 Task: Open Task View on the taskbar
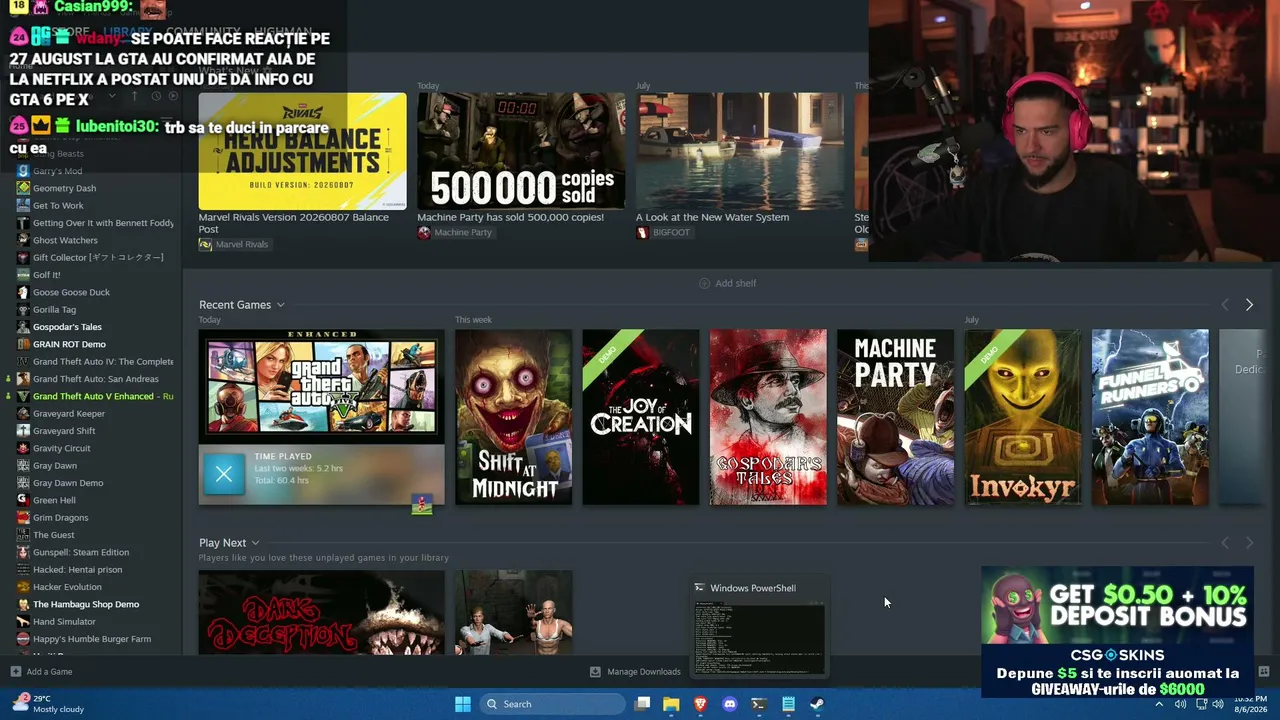point(643,704)
